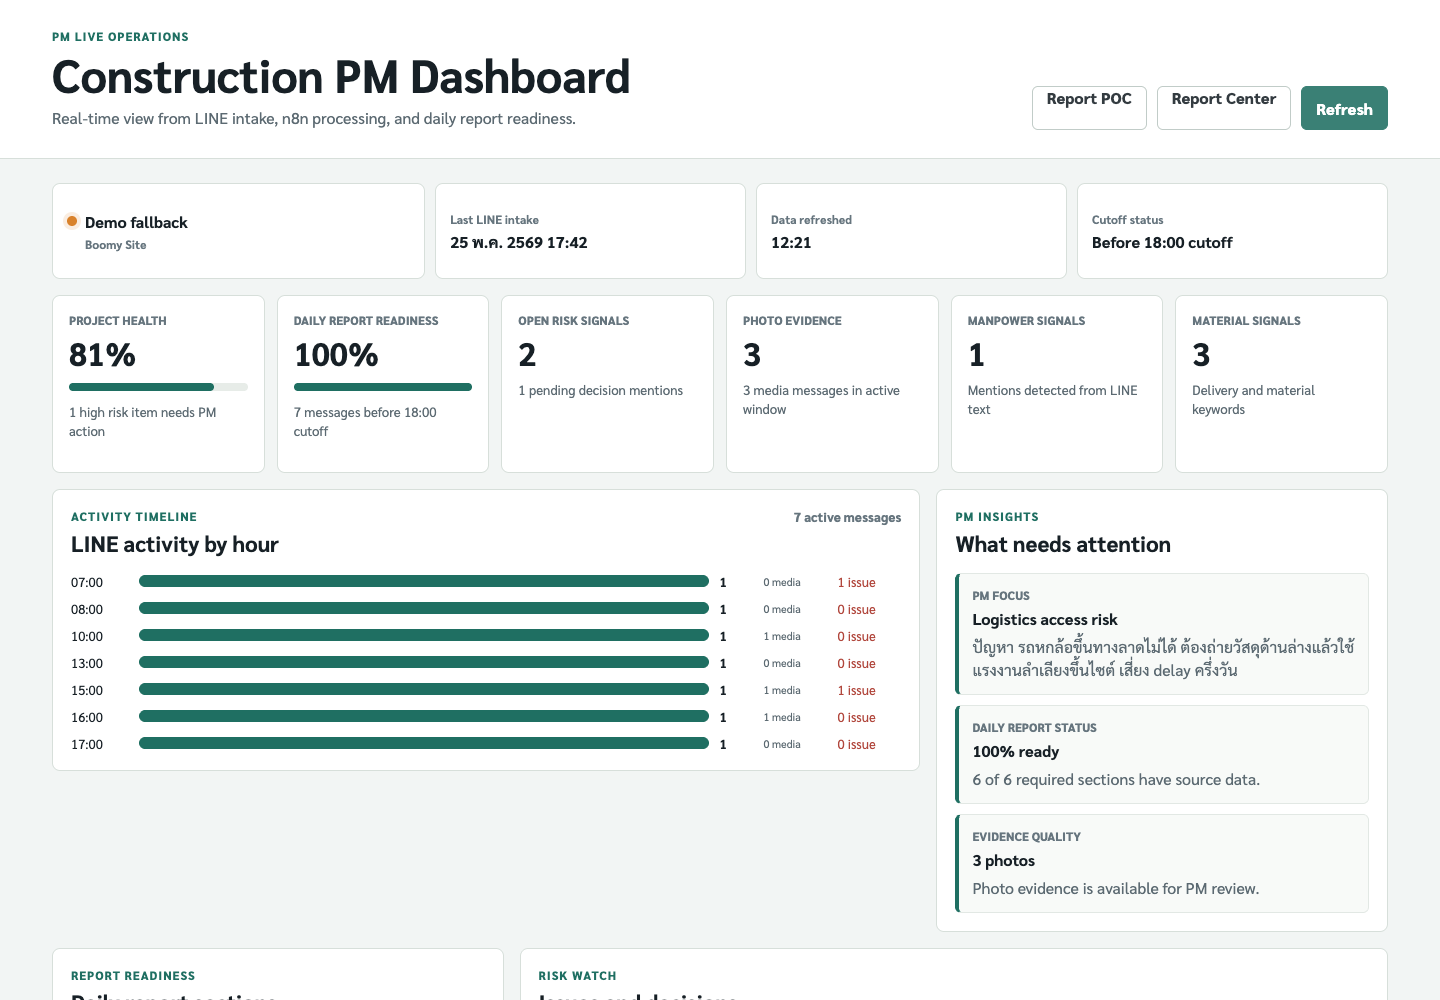Click '1 issue' in the 15:00 row
This screenshot has width=1440, height=1000.
pyautogui.click(x=856, y=691)
